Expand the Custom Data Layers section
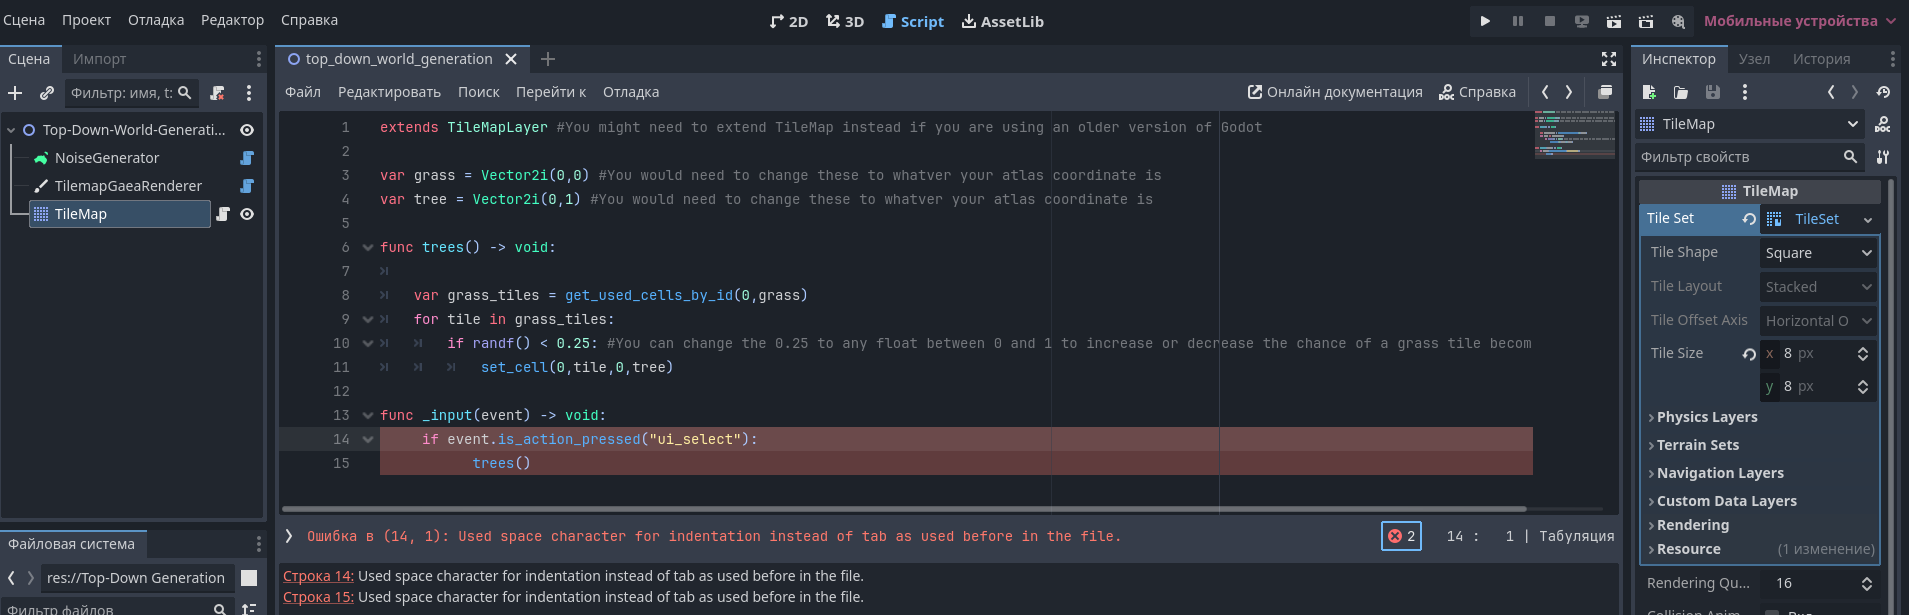 1726,501
